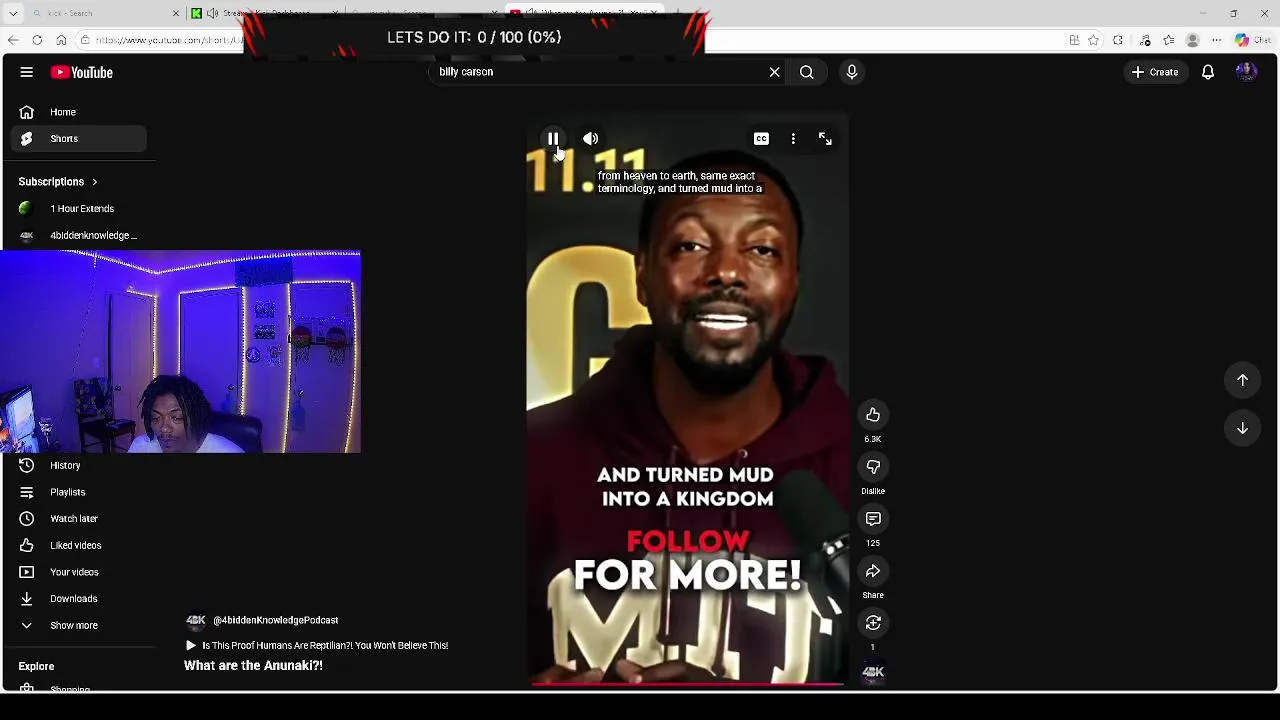The height and width of the screenshot is (720, 1280).
Task: Select Shorts in the sidebar
Action: 80,139
